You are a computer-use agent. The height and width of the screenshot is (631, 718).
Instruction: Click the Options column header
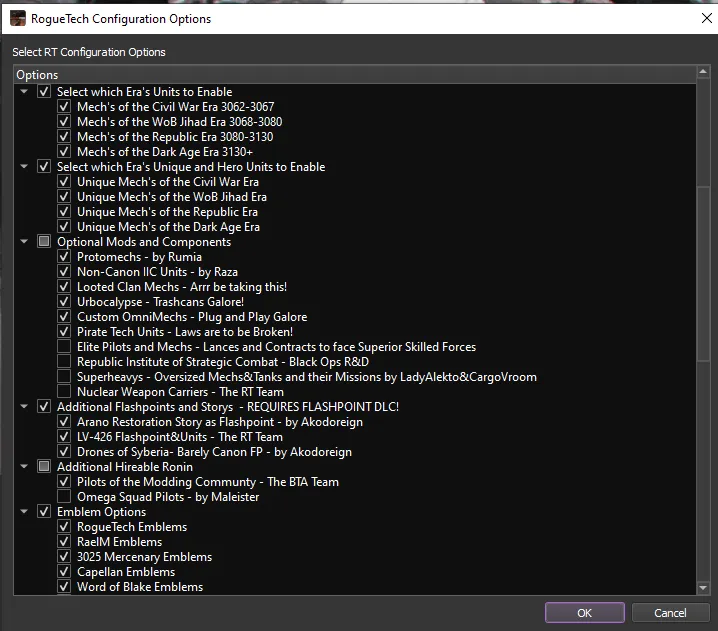(355, 75)
